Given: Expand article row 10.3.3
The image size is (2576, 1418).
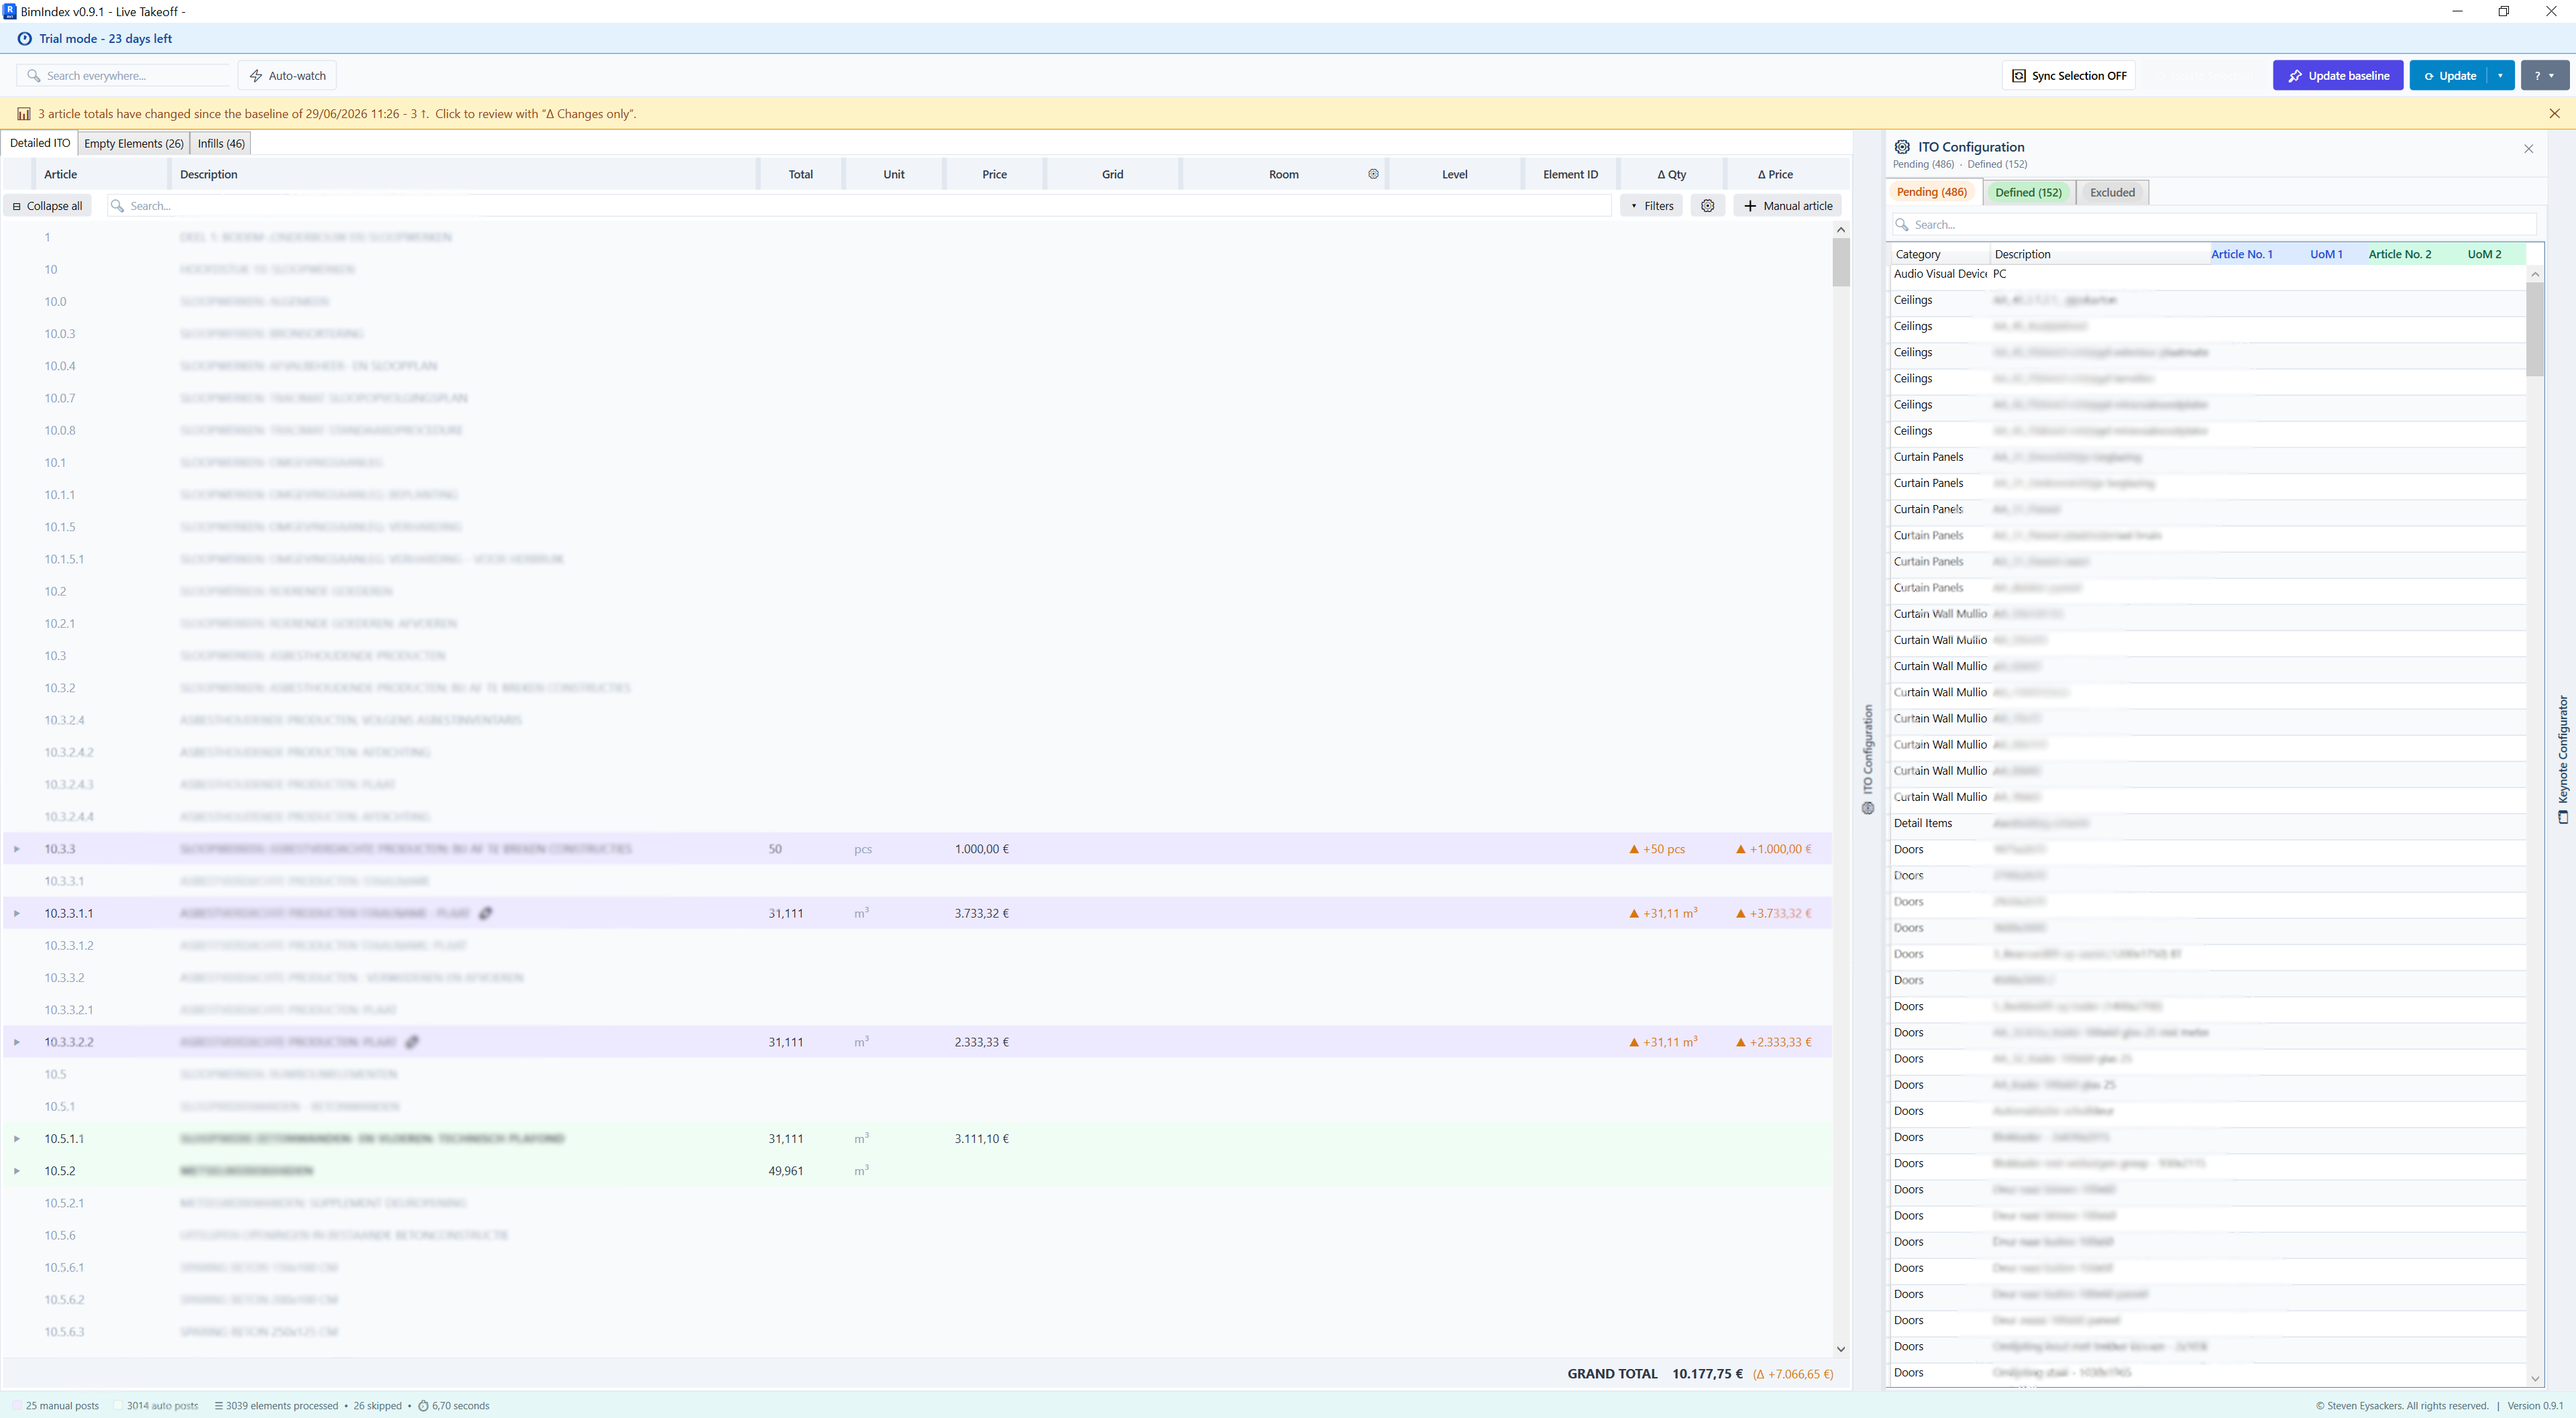Looking at the screenshot, I should (16, 849).
